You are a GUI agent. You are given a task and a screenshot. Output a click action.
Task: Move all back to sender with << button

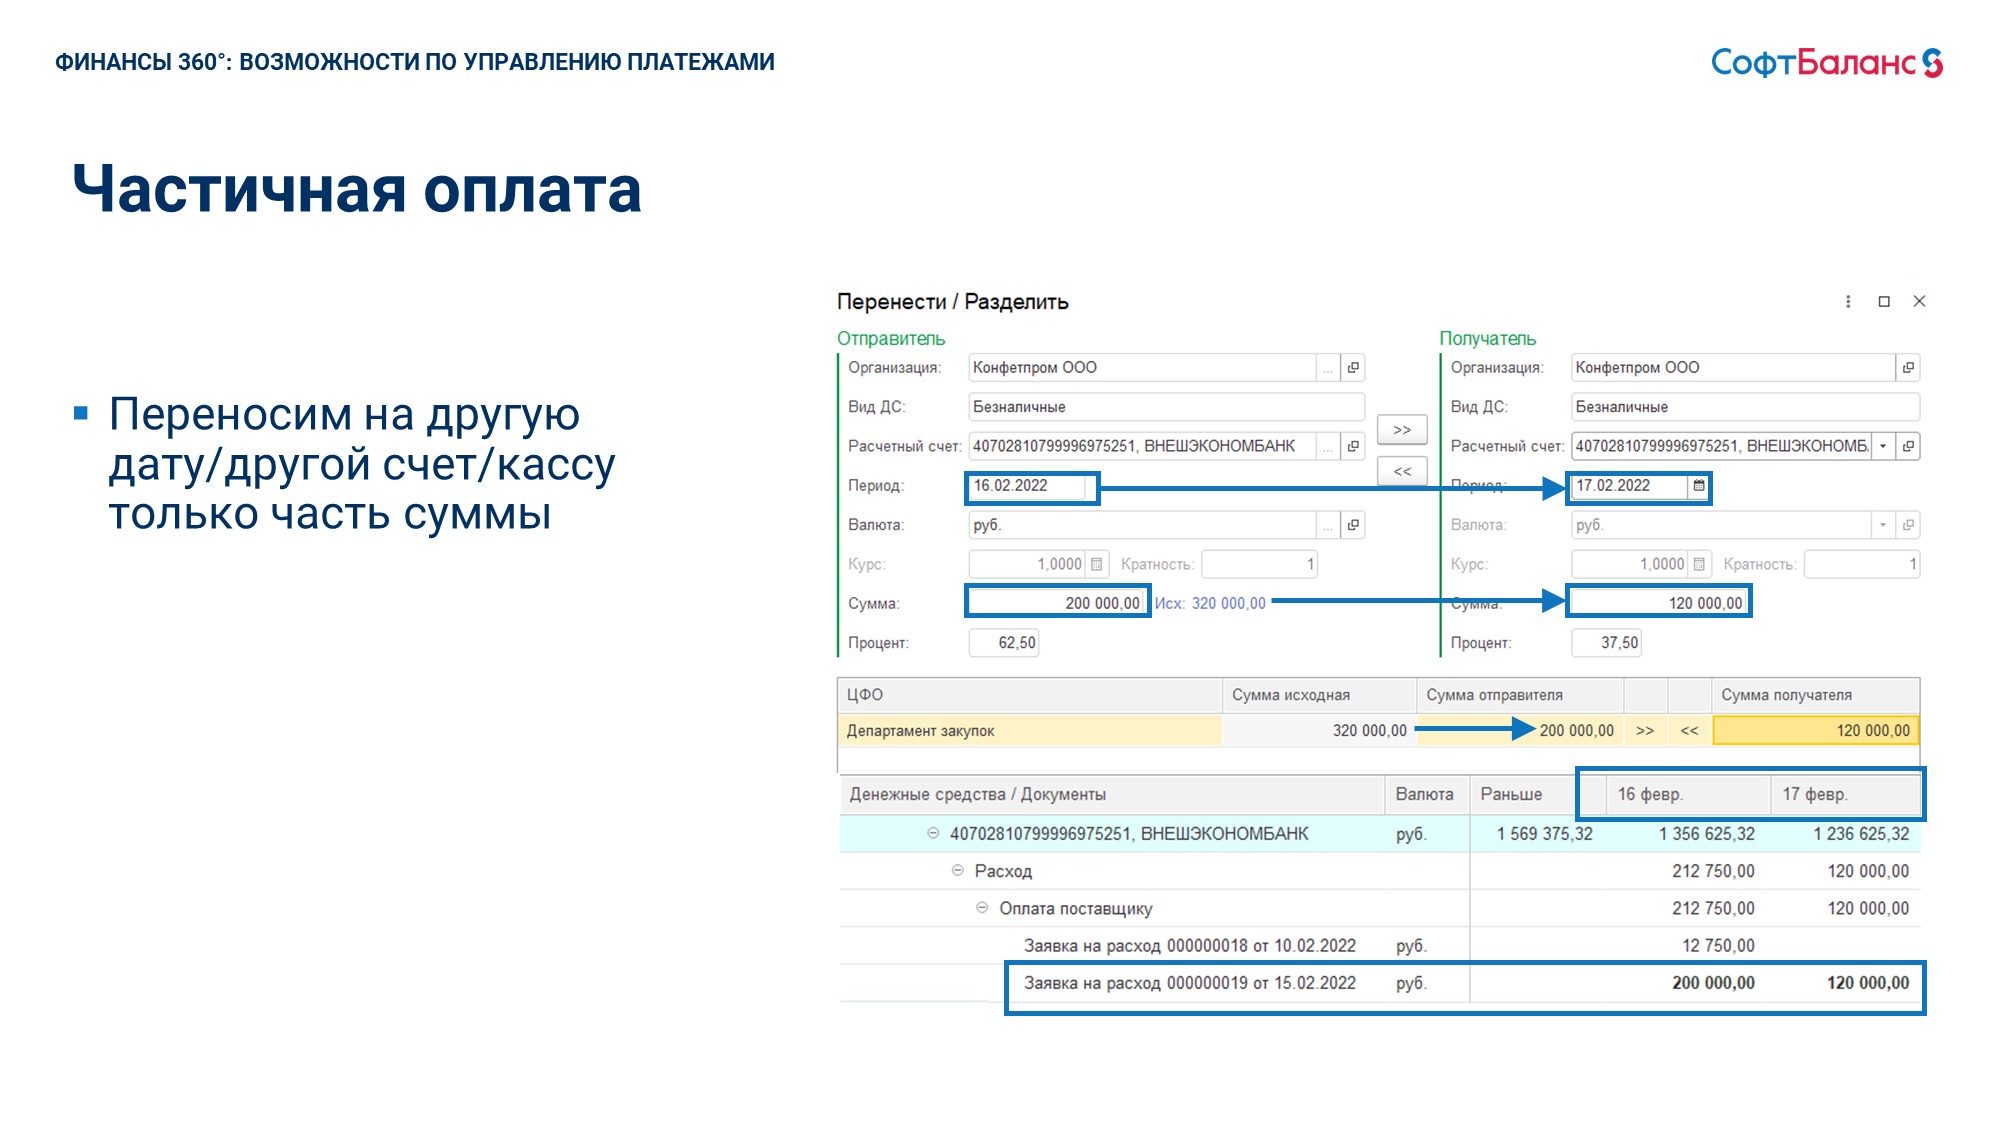pyautogui.click(x=1402, y=471)
